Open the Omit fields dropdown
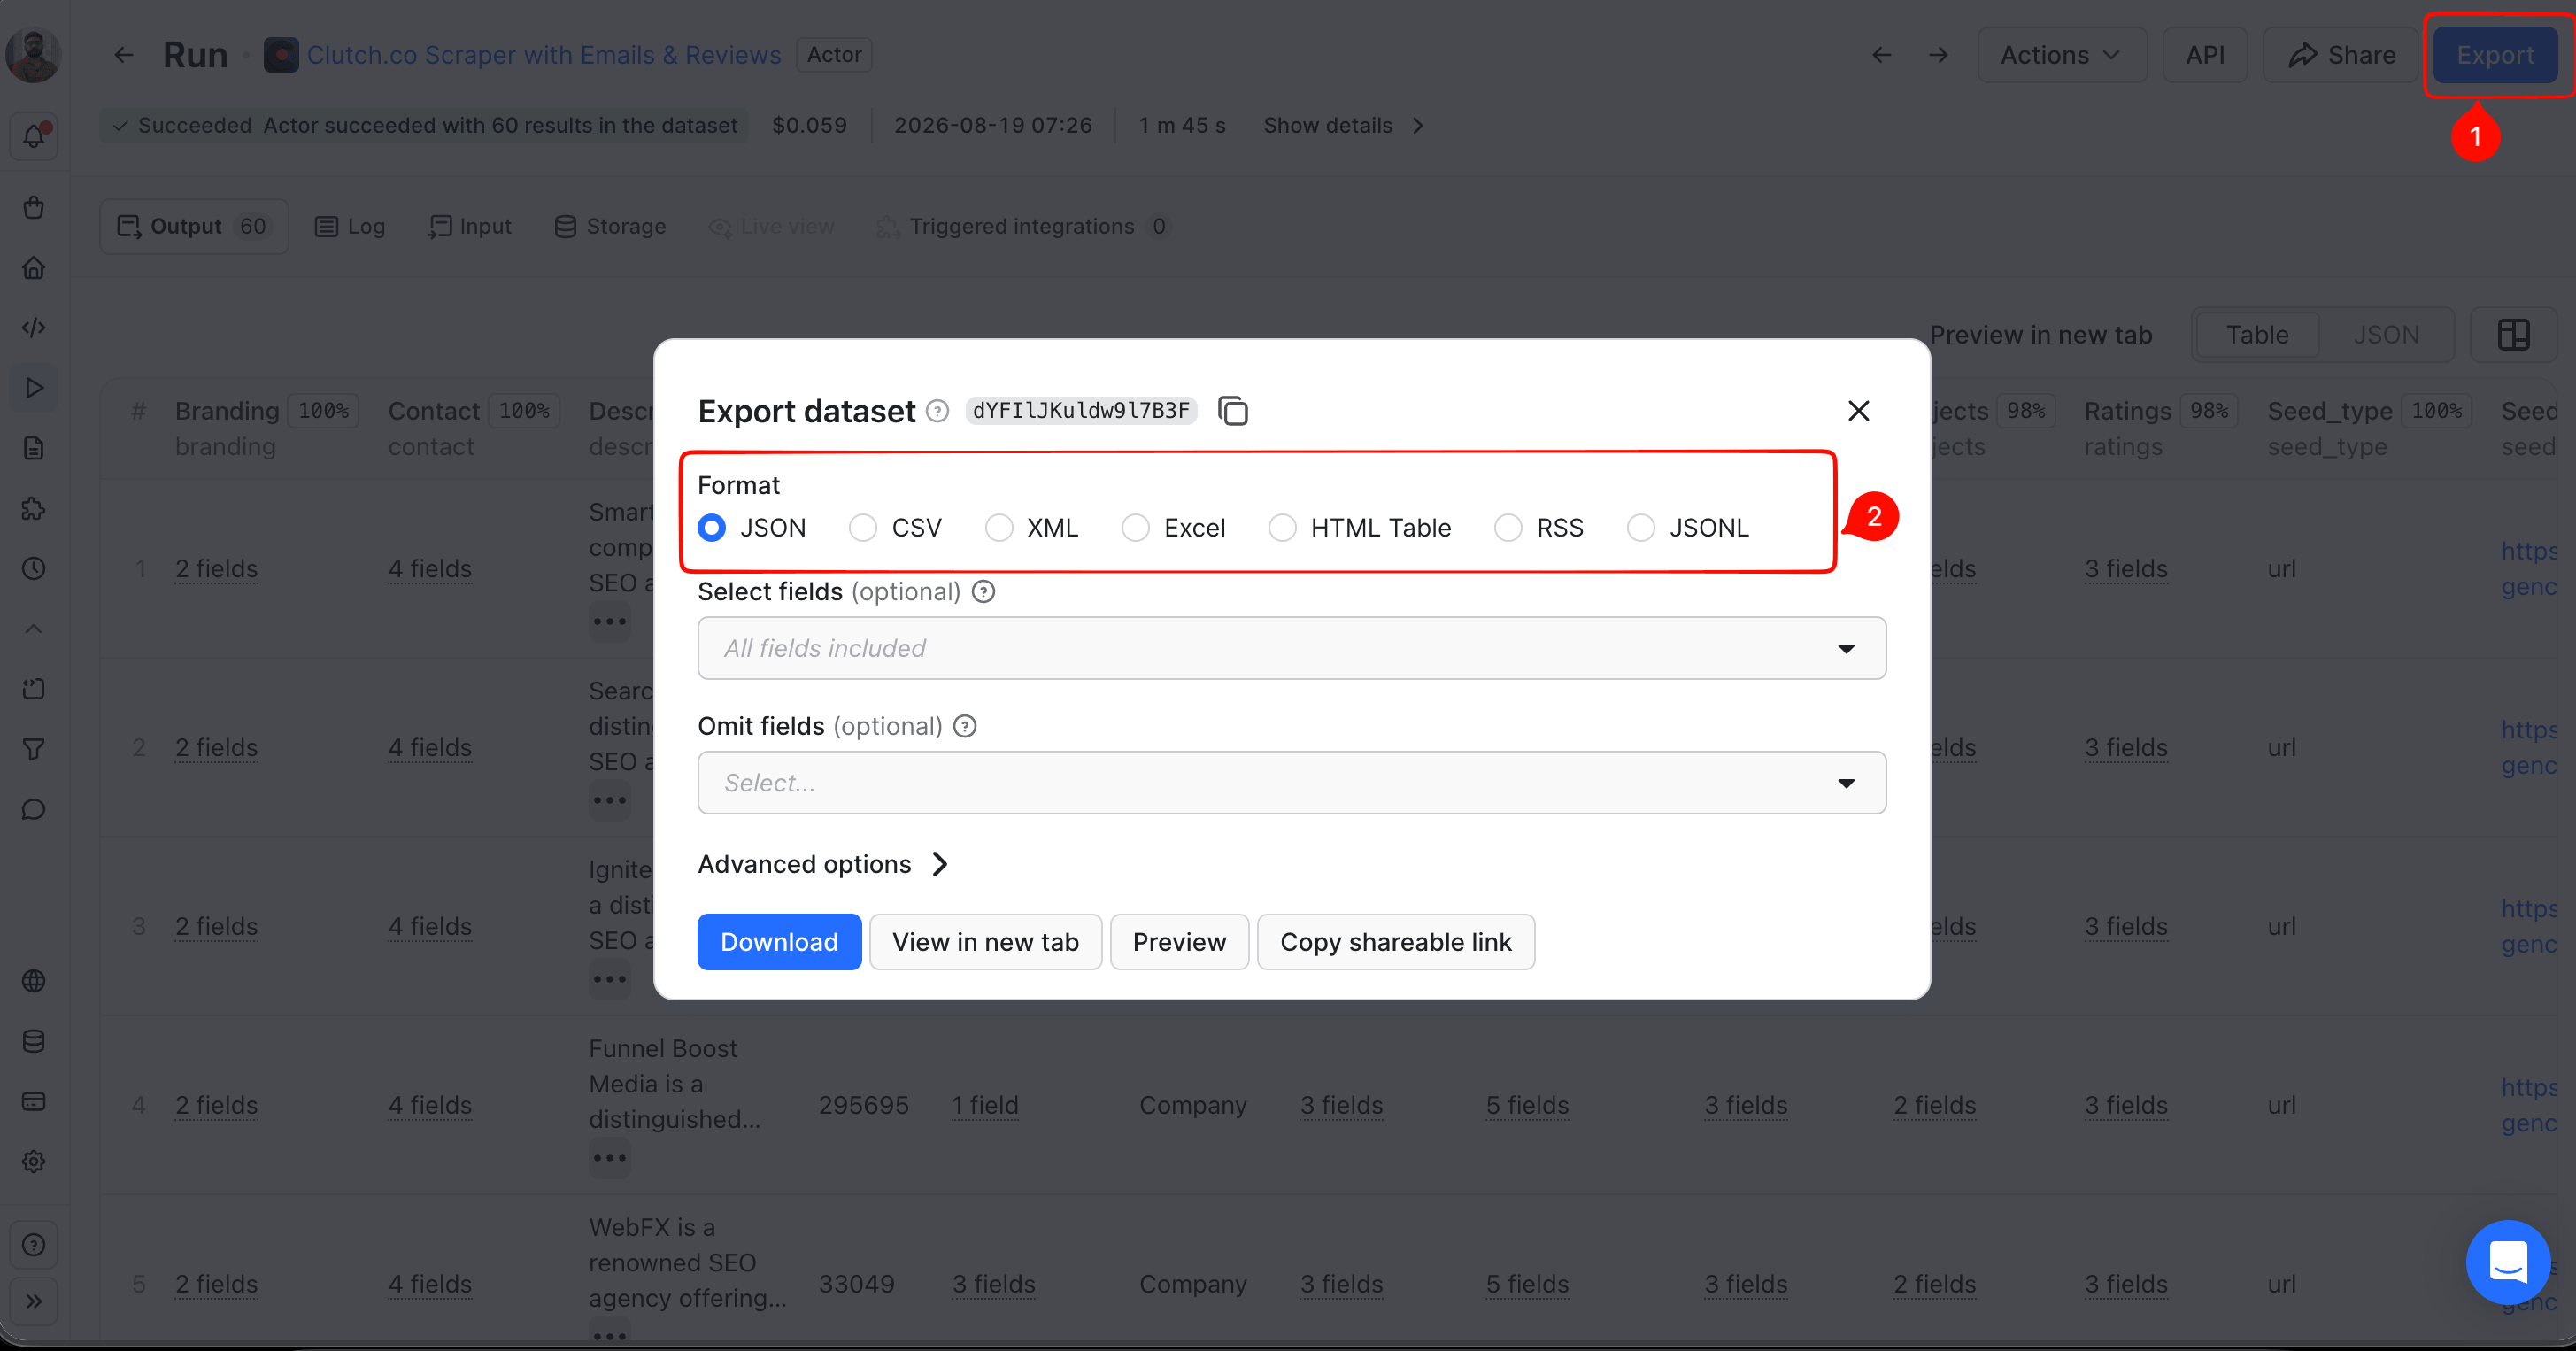 click(1291, 782)
